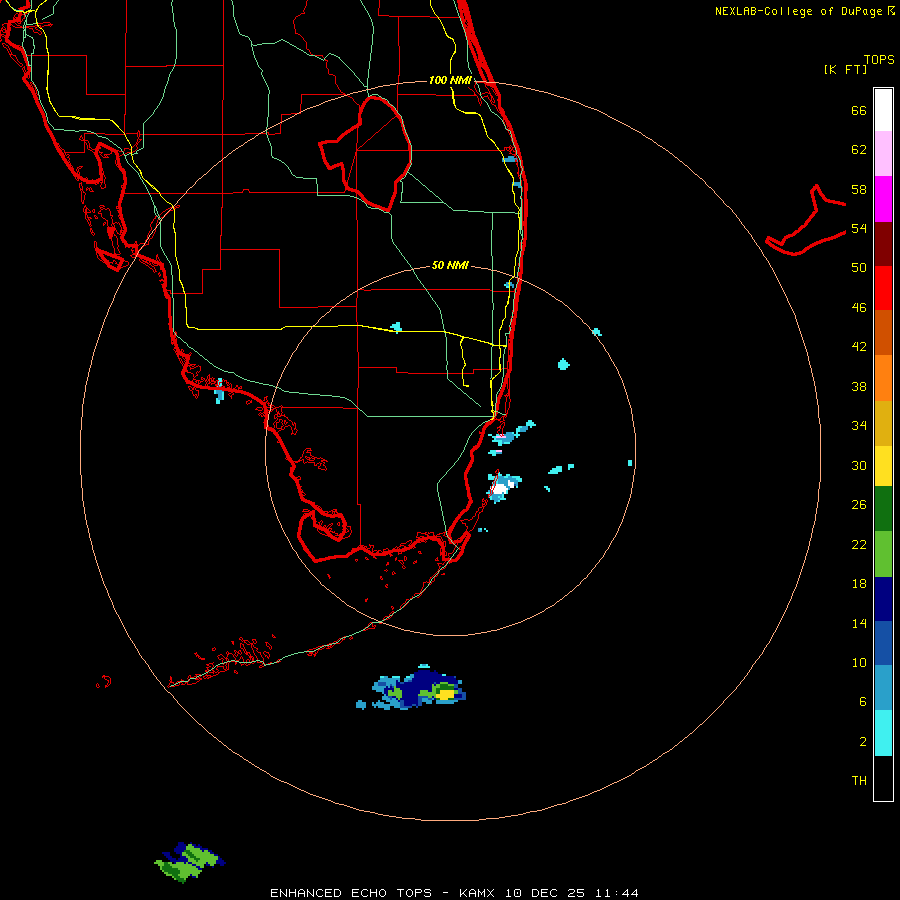Click the 'ENHANCED ECHO TOPS' product title
Screen dimensions: 900x900
click(x=351, y=893)
